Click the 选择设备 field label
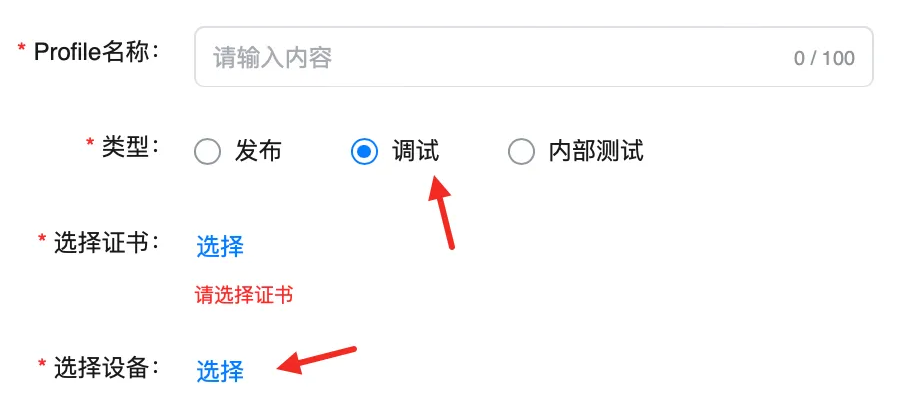This screenshot has height=417, width=899. [x=107, y=367]
